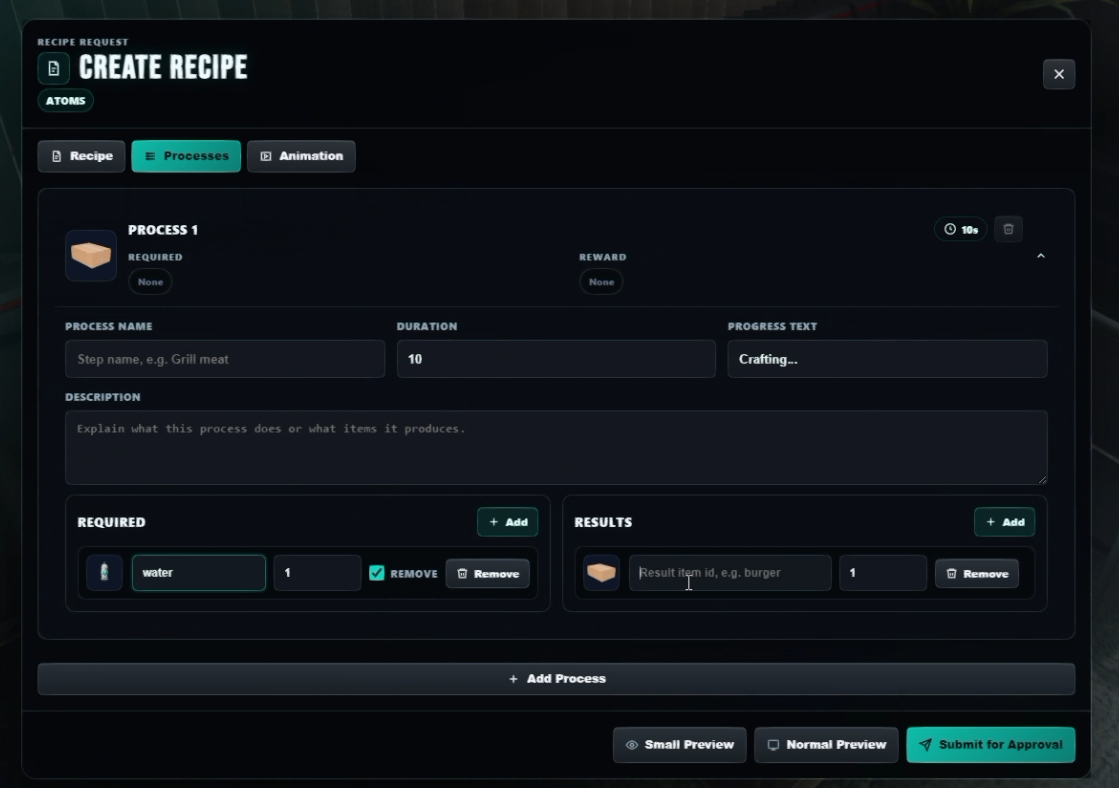Switch to the Recipe tab

pos(81,156)
